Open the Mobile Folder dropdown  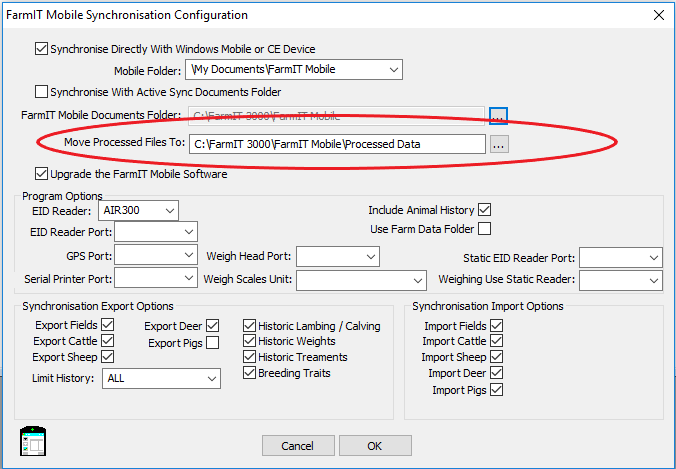(294, 69)
